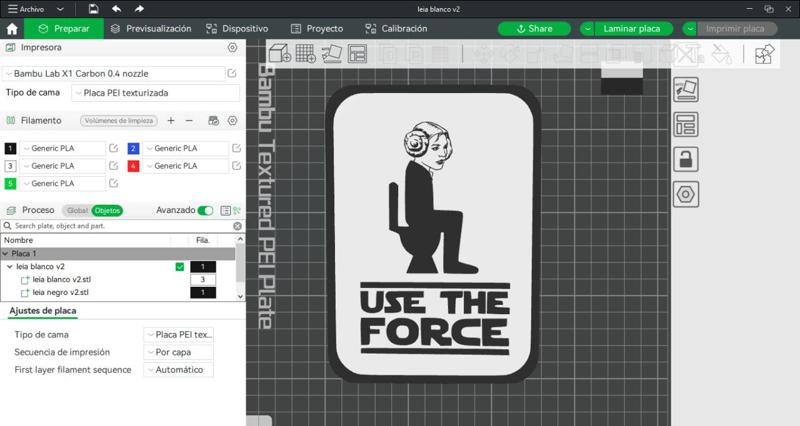Open dropdown arrow beside Imprimir placa
This screenshot has height=426, width=800.
690,29
